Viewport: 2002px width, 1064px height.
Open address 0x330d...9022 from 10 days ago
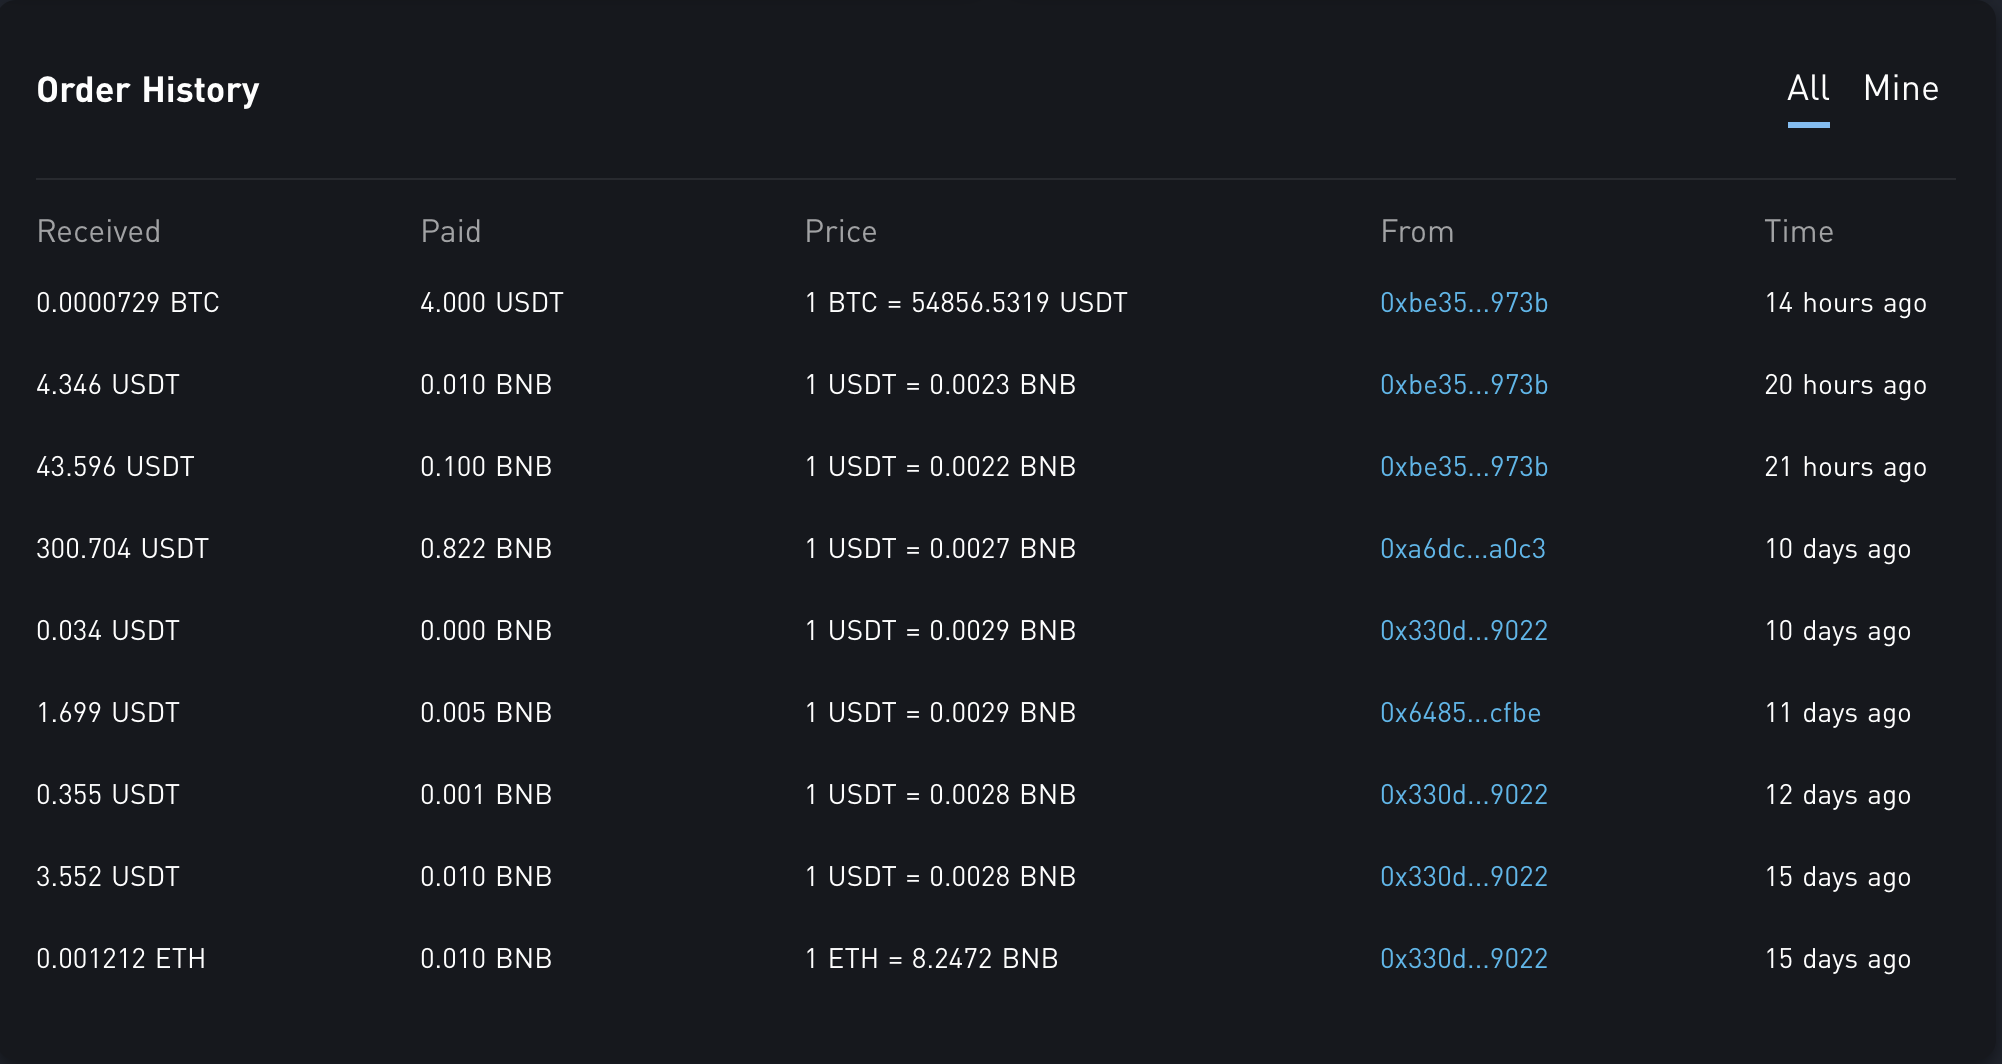[x=1464, y=631]
